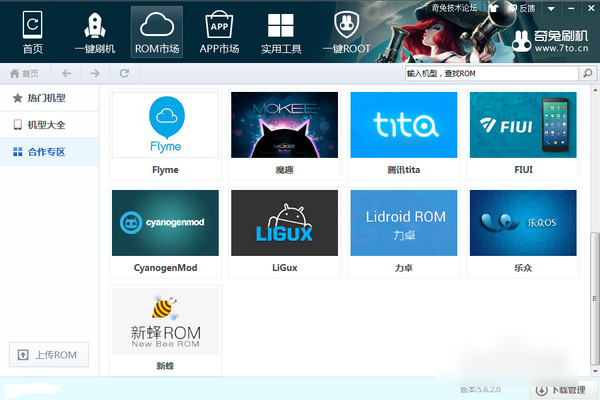The height and width of the screenshot is (400, 600).
Task: Open the 首页 home section in top toolbar
Action: [33, 31]
